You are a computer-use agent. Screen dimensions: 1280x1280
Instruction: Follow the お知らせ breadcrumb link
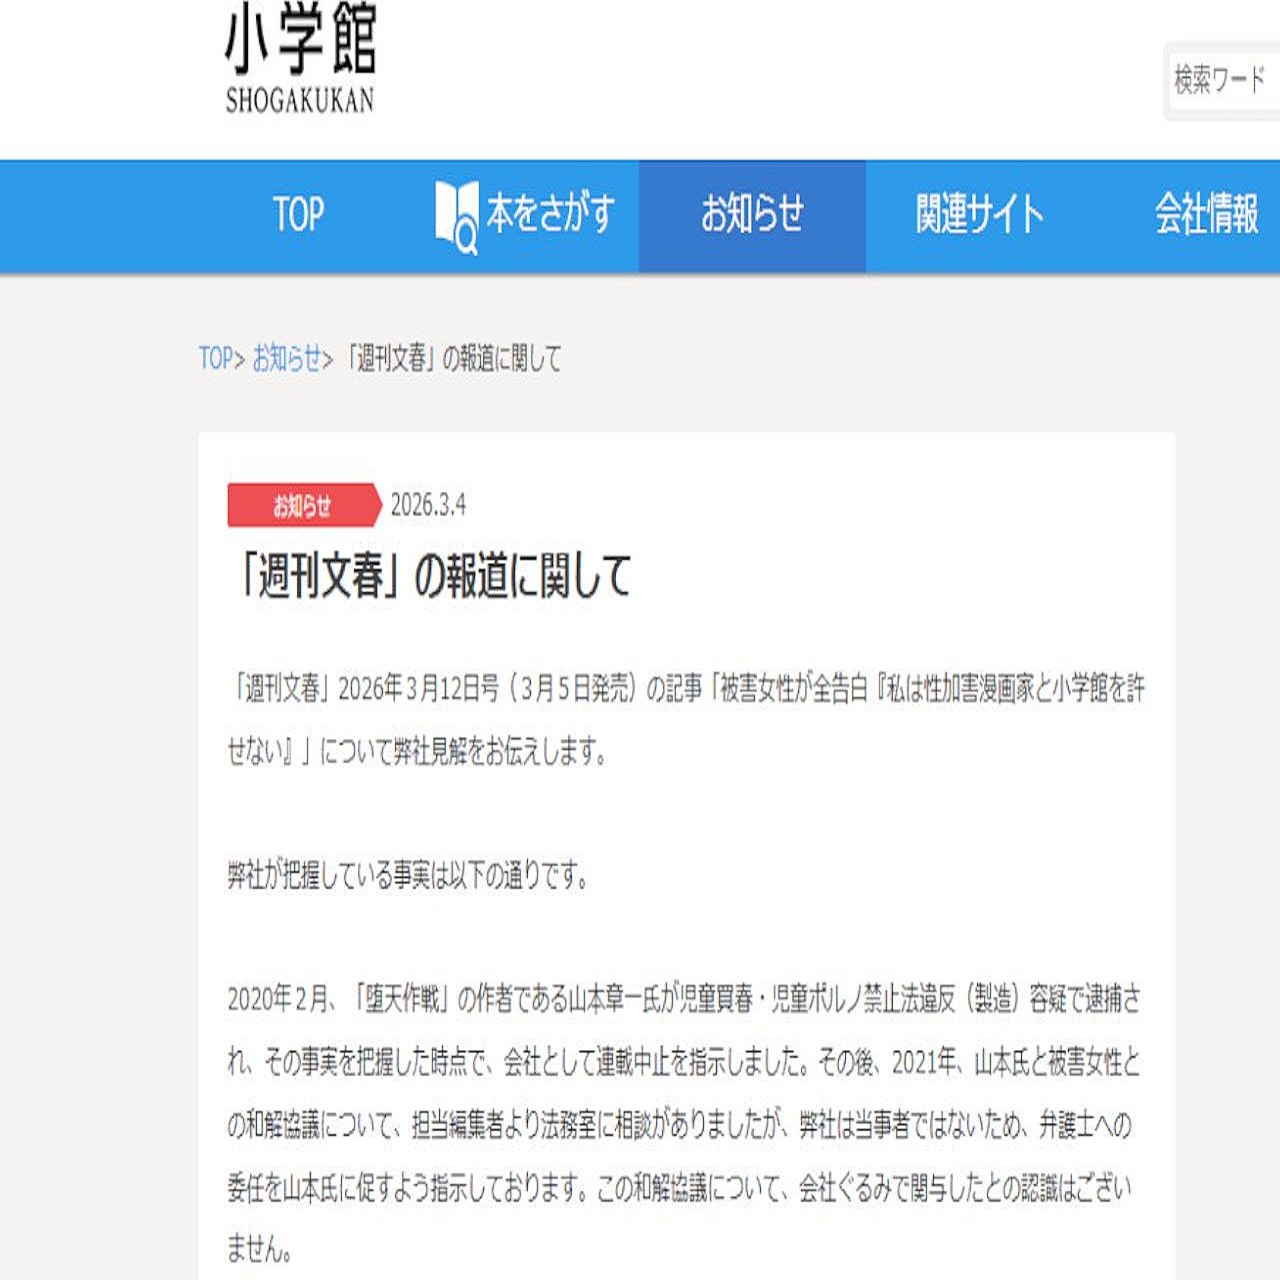[286, 358]
